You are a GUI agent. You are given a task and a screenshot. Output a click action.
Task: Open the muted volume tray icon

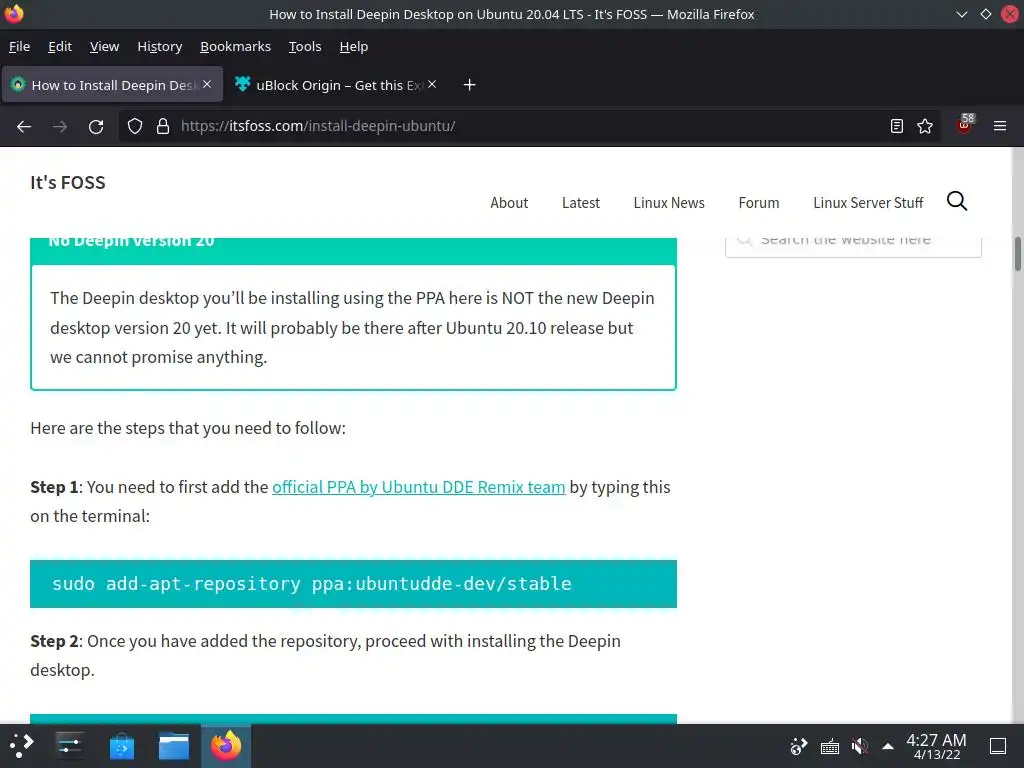859,746
